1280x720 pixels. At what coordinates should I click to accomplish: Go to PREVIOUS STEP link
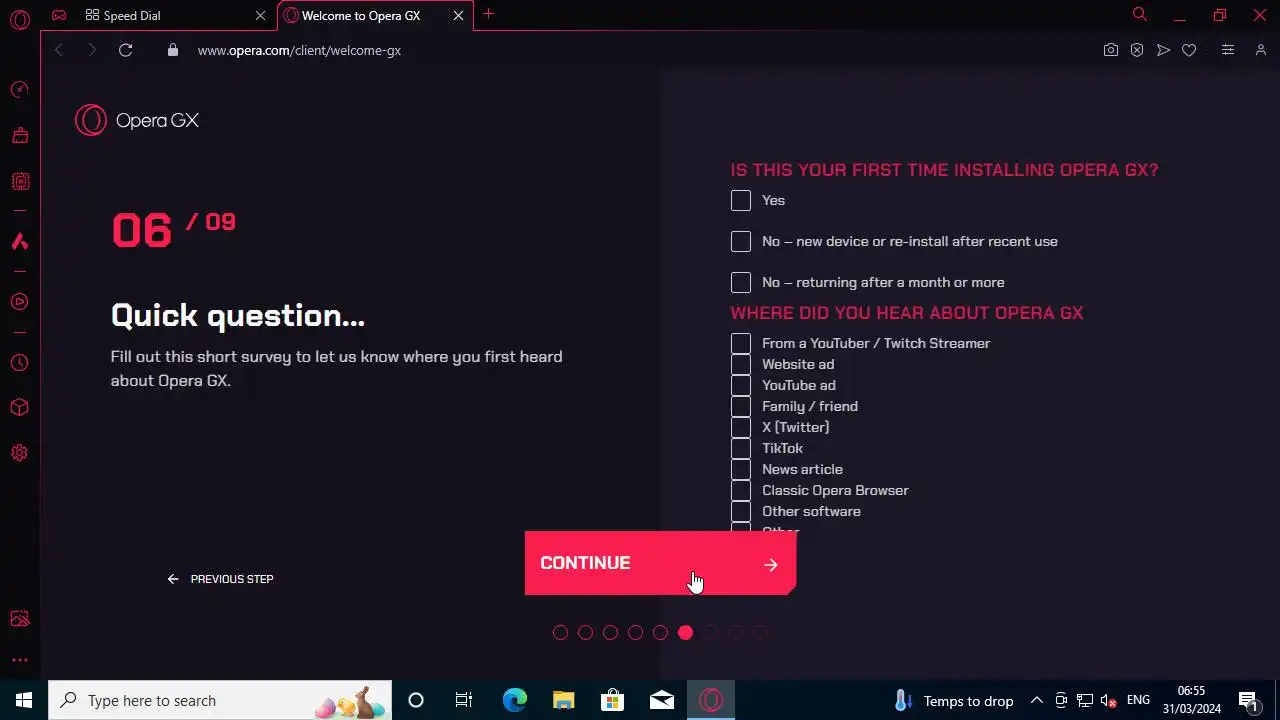(x=221, y=579)
